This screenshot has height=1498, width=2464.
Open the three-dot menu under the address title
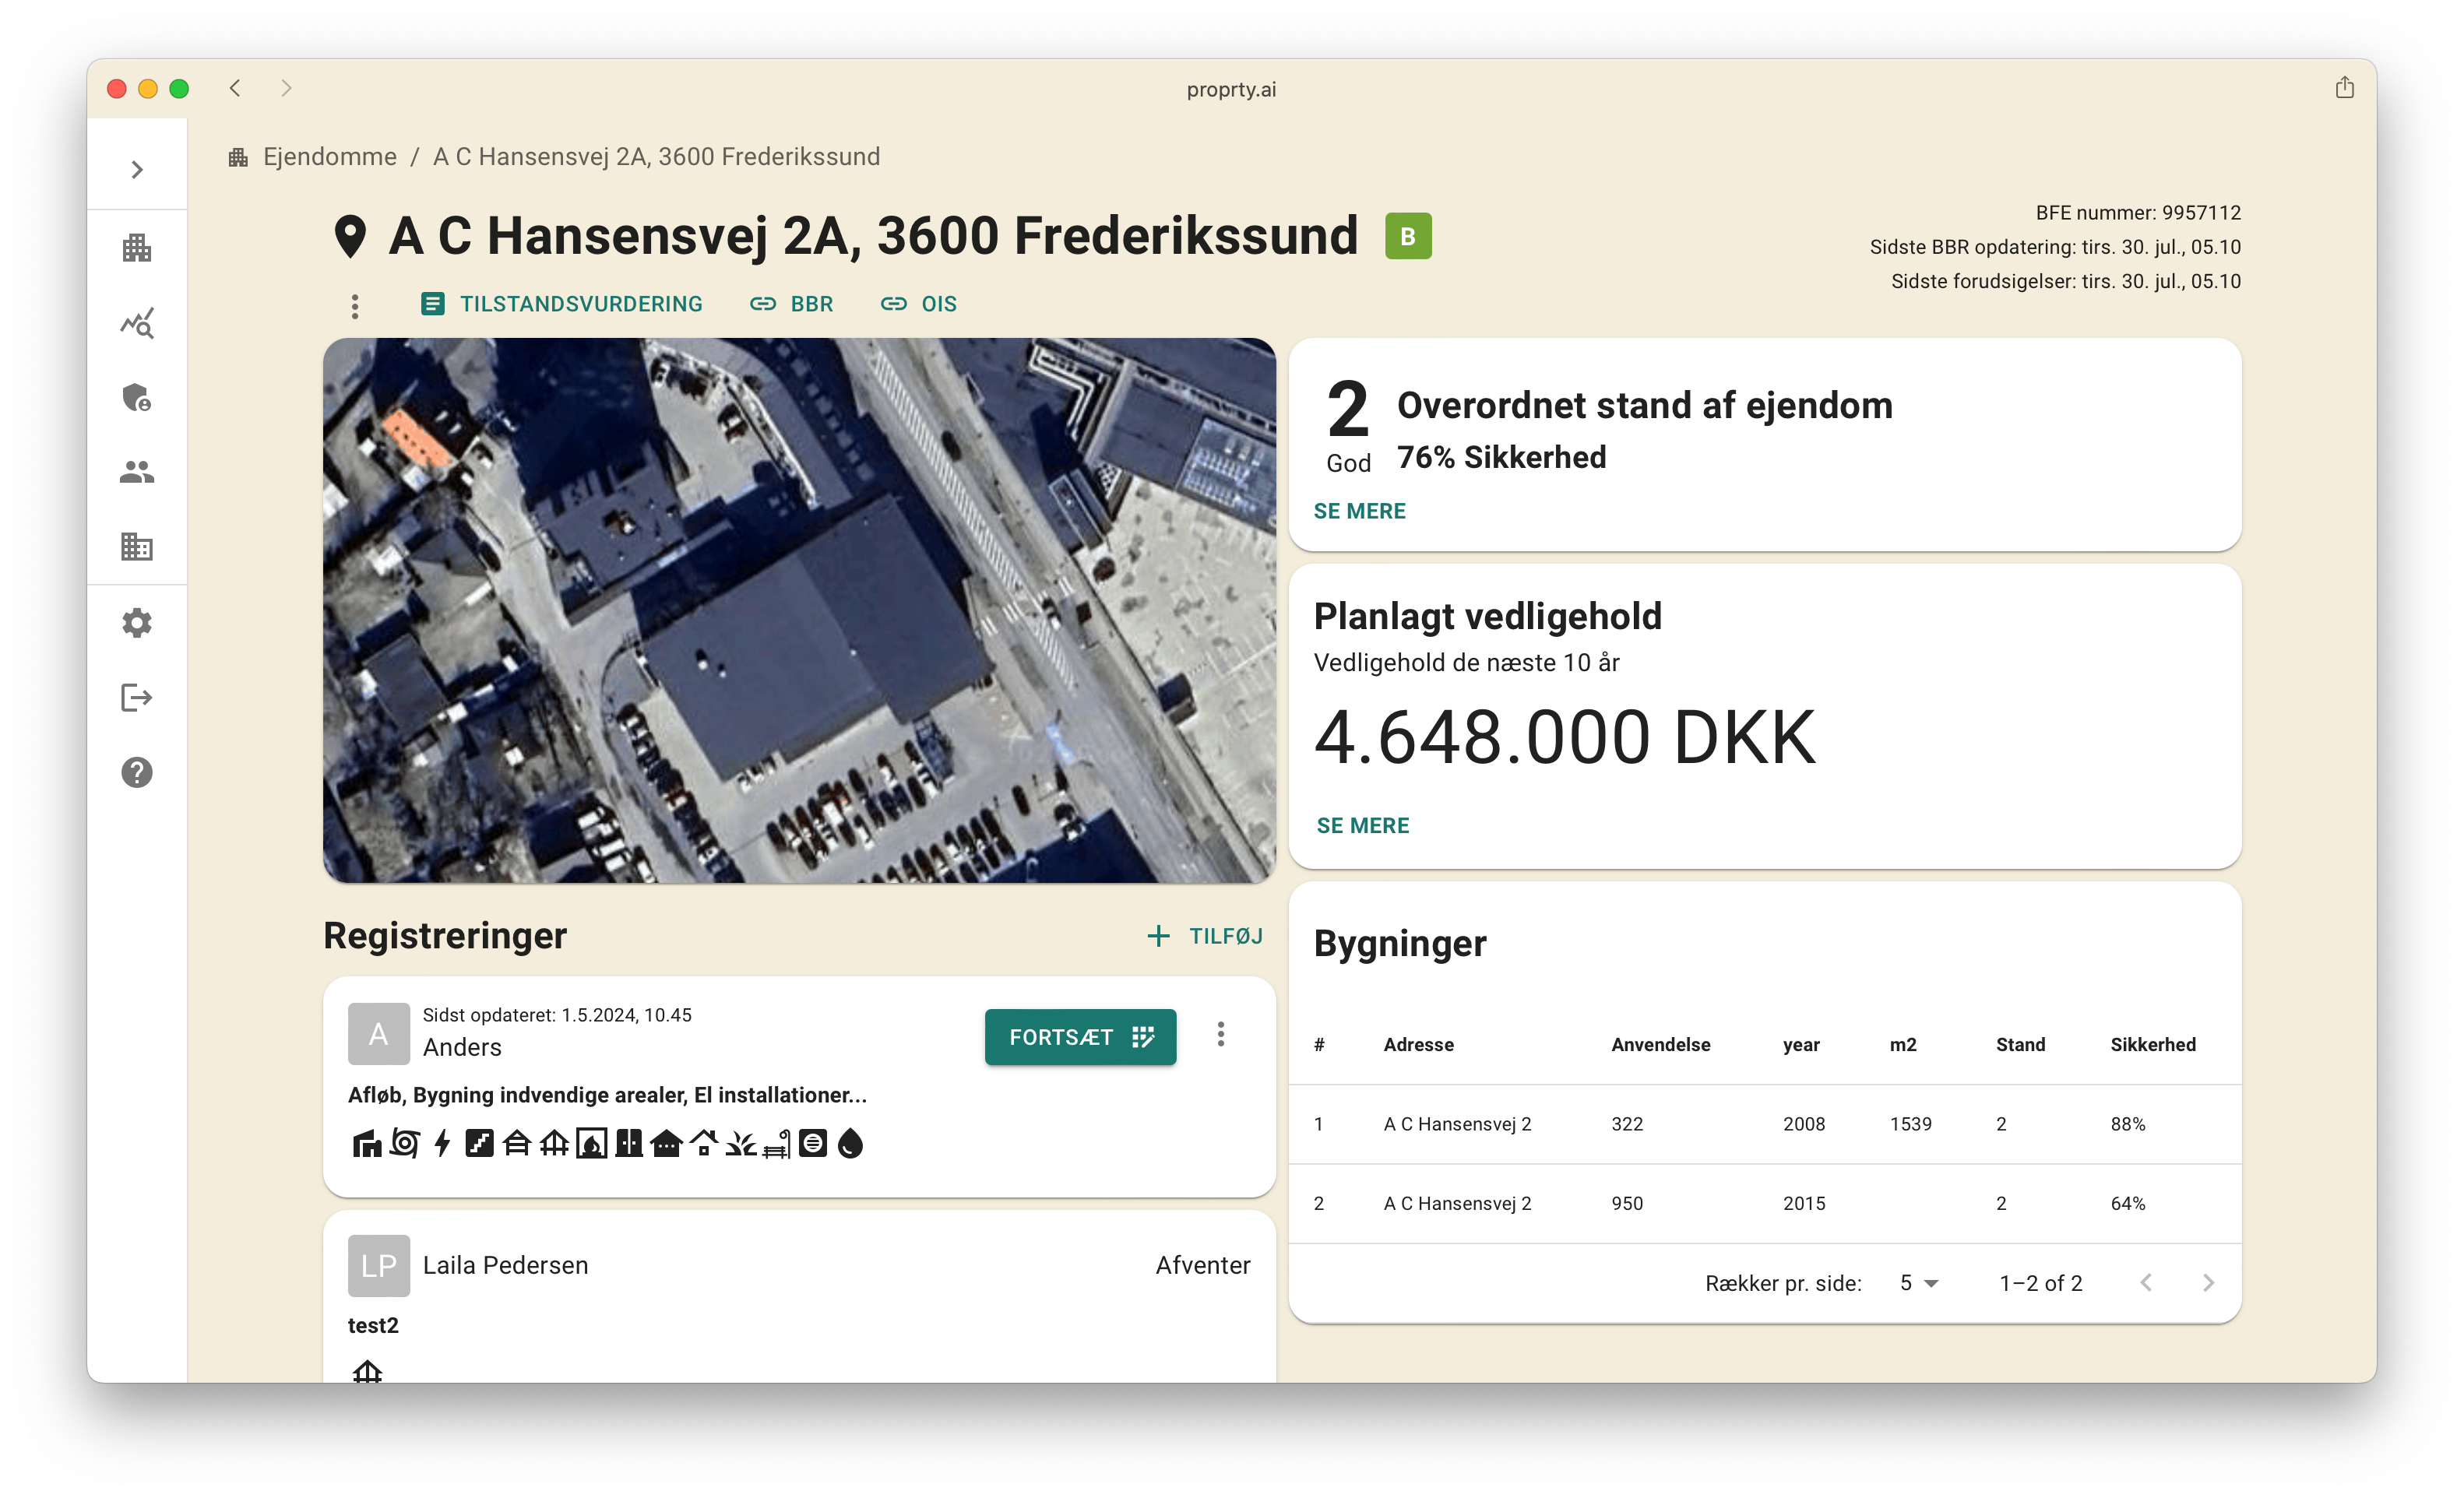(355, 306)
